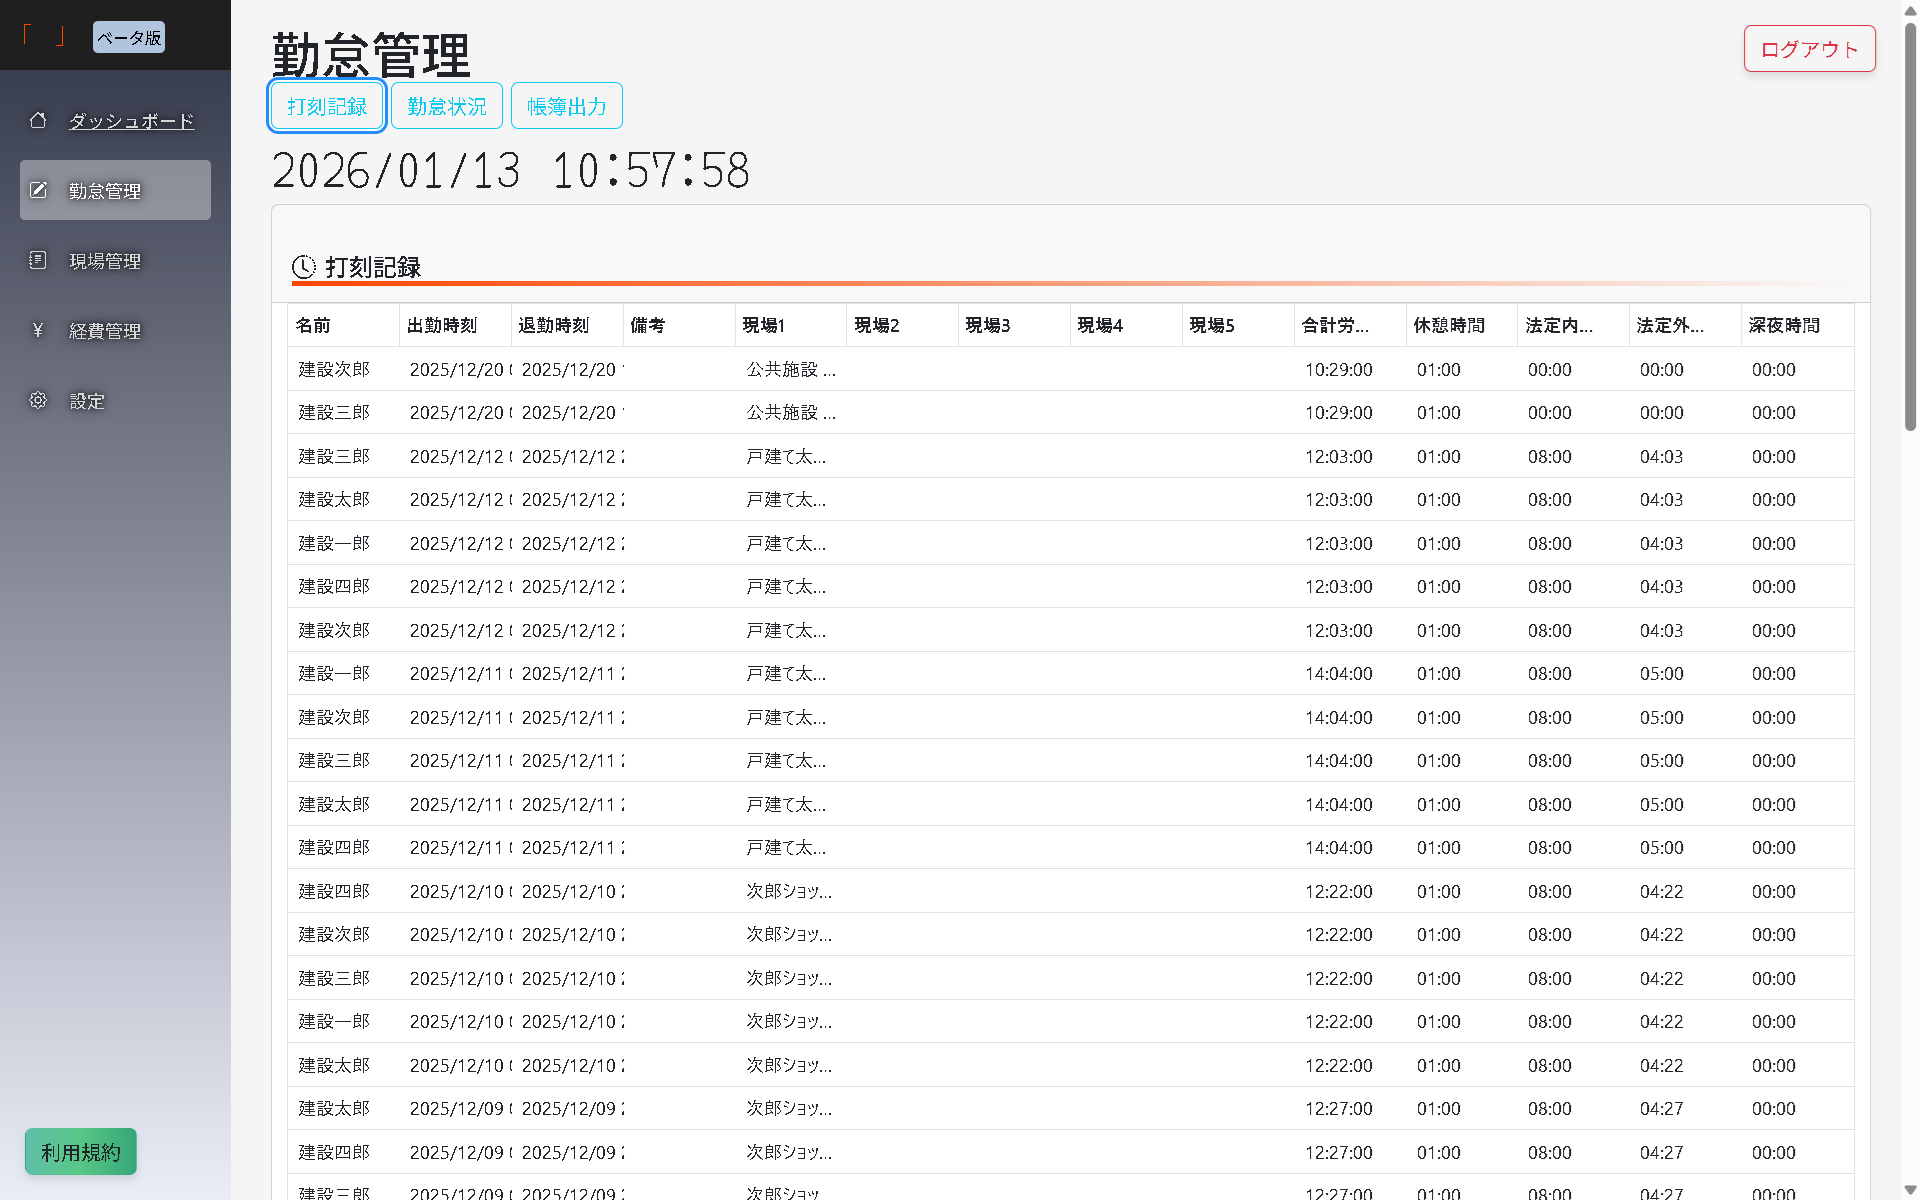The image size is (1920, 1200).
Task: Open settings via the gear icon
Action: pyautogui.click(x=38, y=400)
